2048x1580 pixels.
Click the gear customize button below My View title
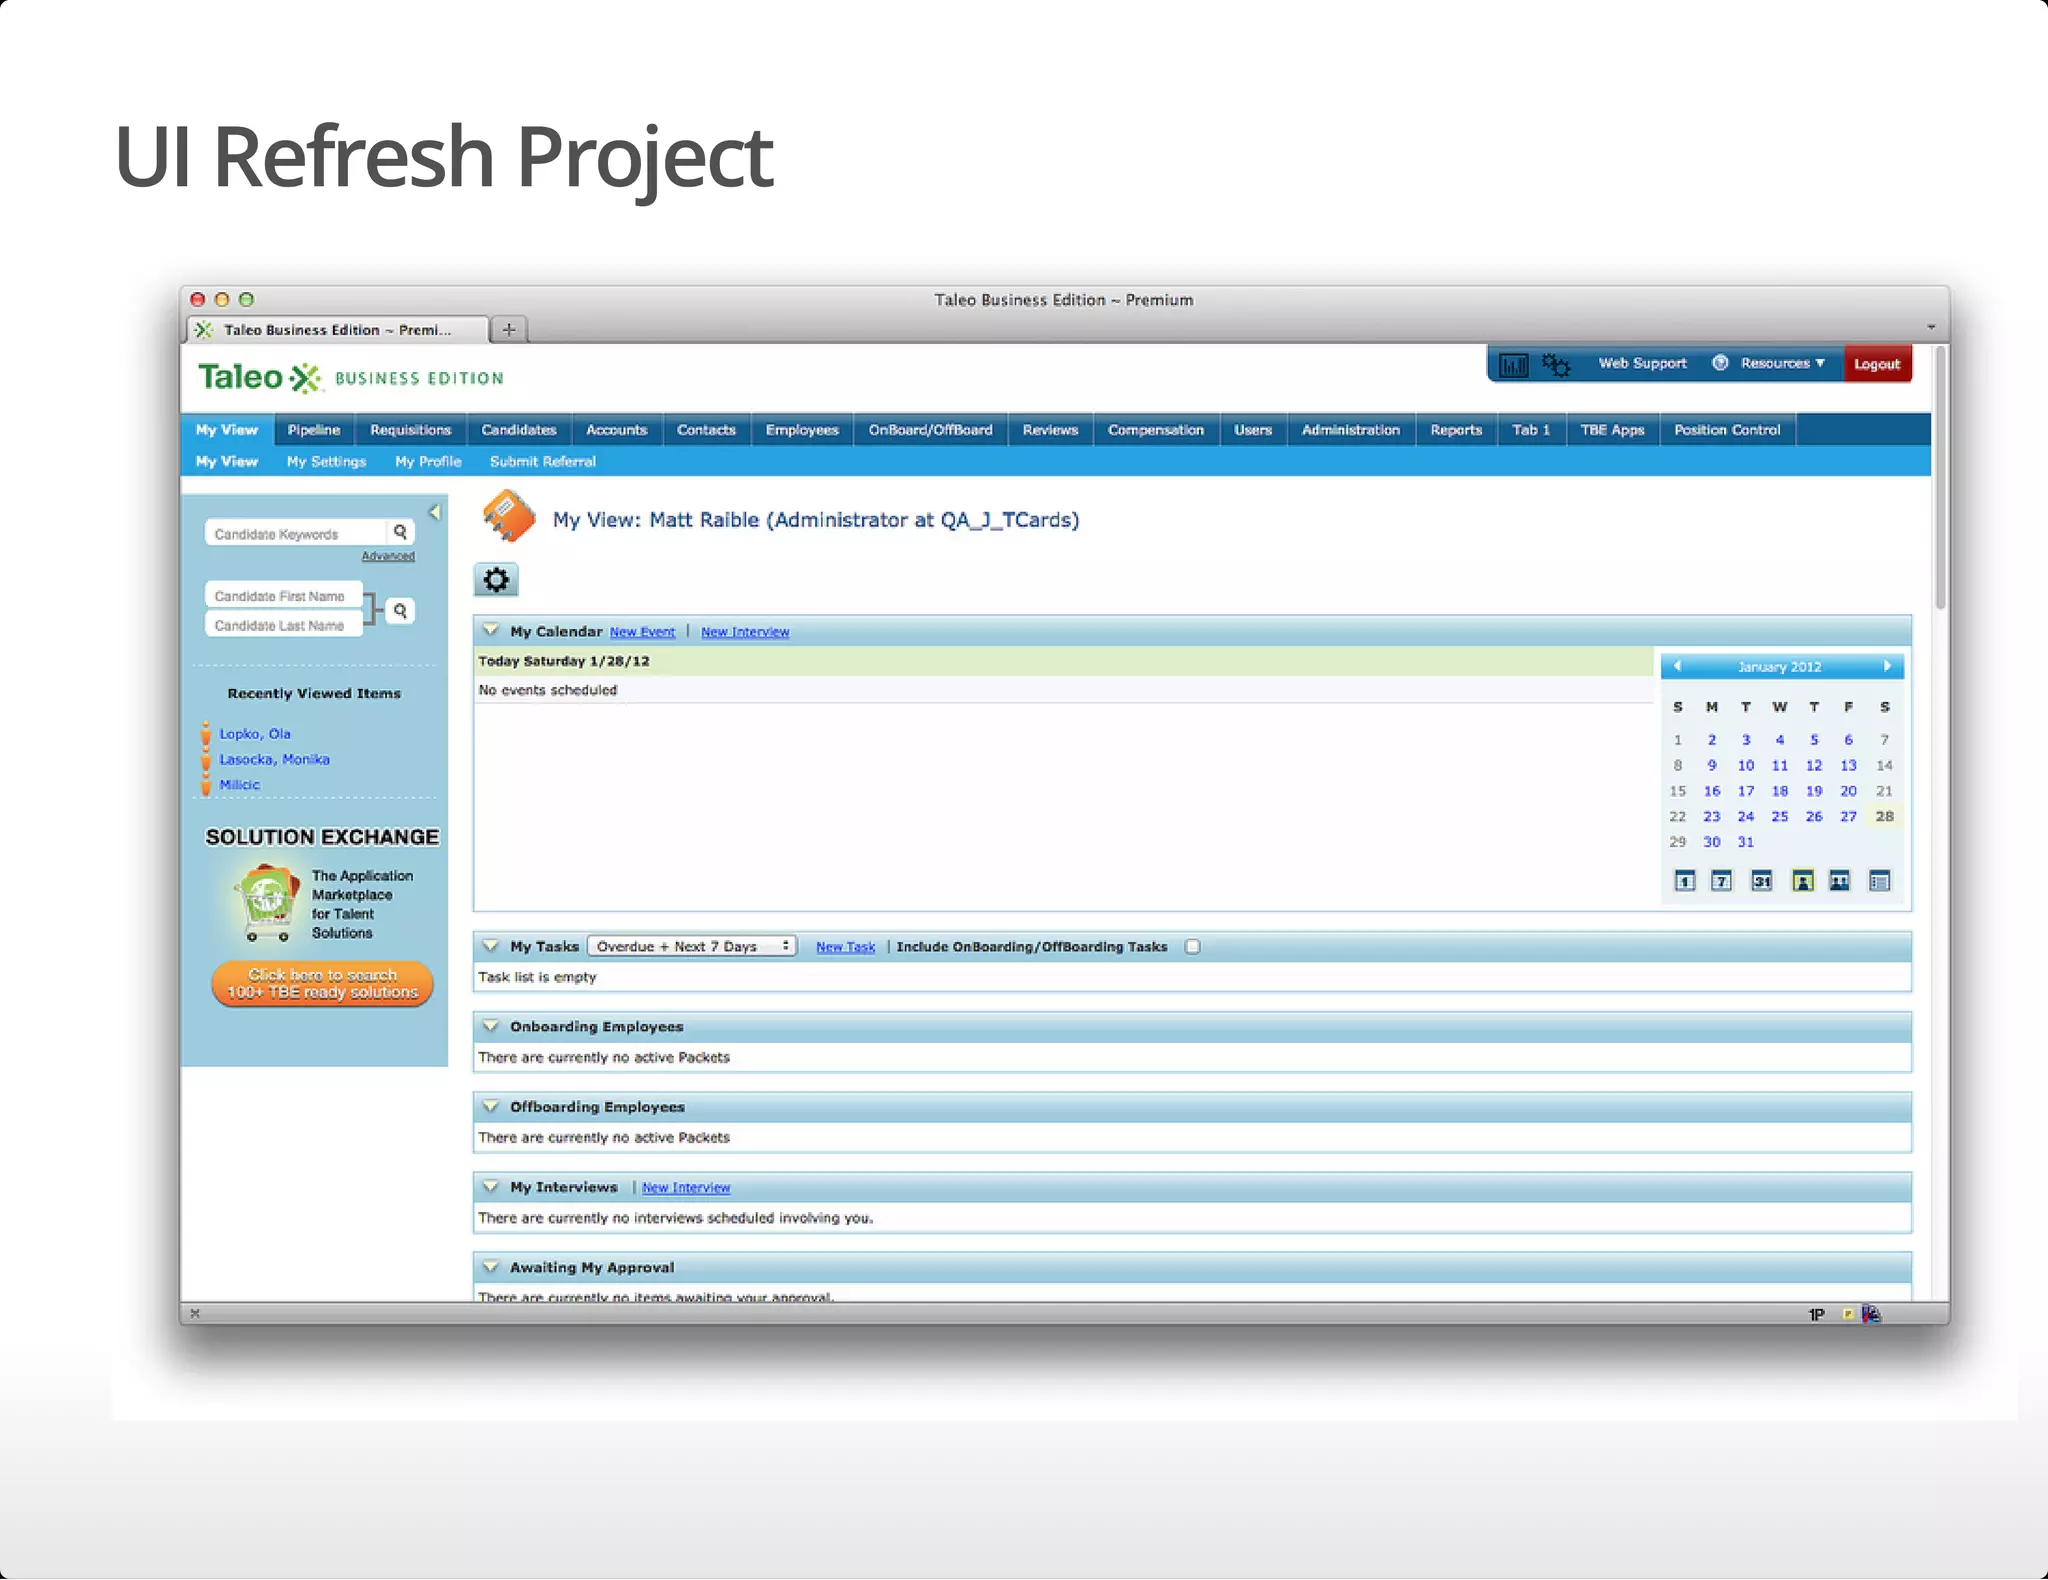point(496,580)
